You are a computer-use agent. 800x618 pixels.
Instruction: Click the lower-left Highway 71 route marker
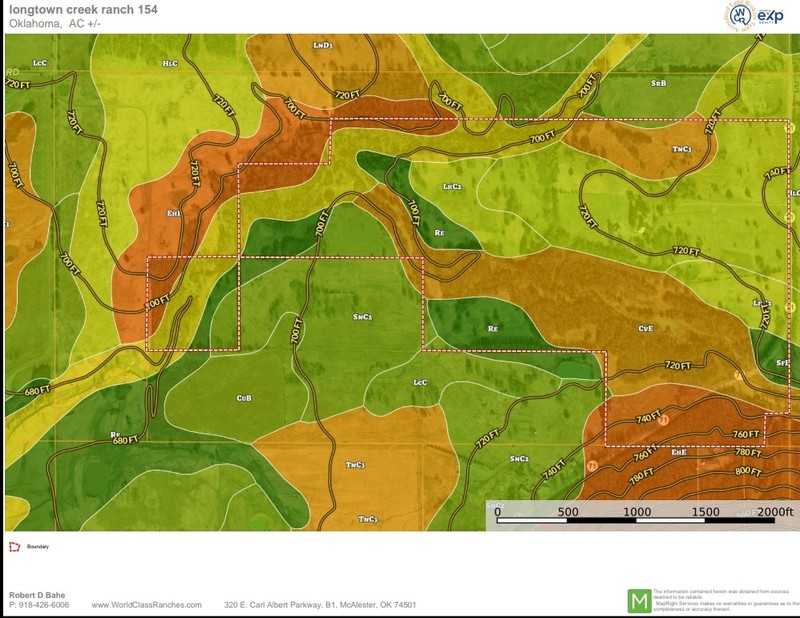[x=592, y=466]
